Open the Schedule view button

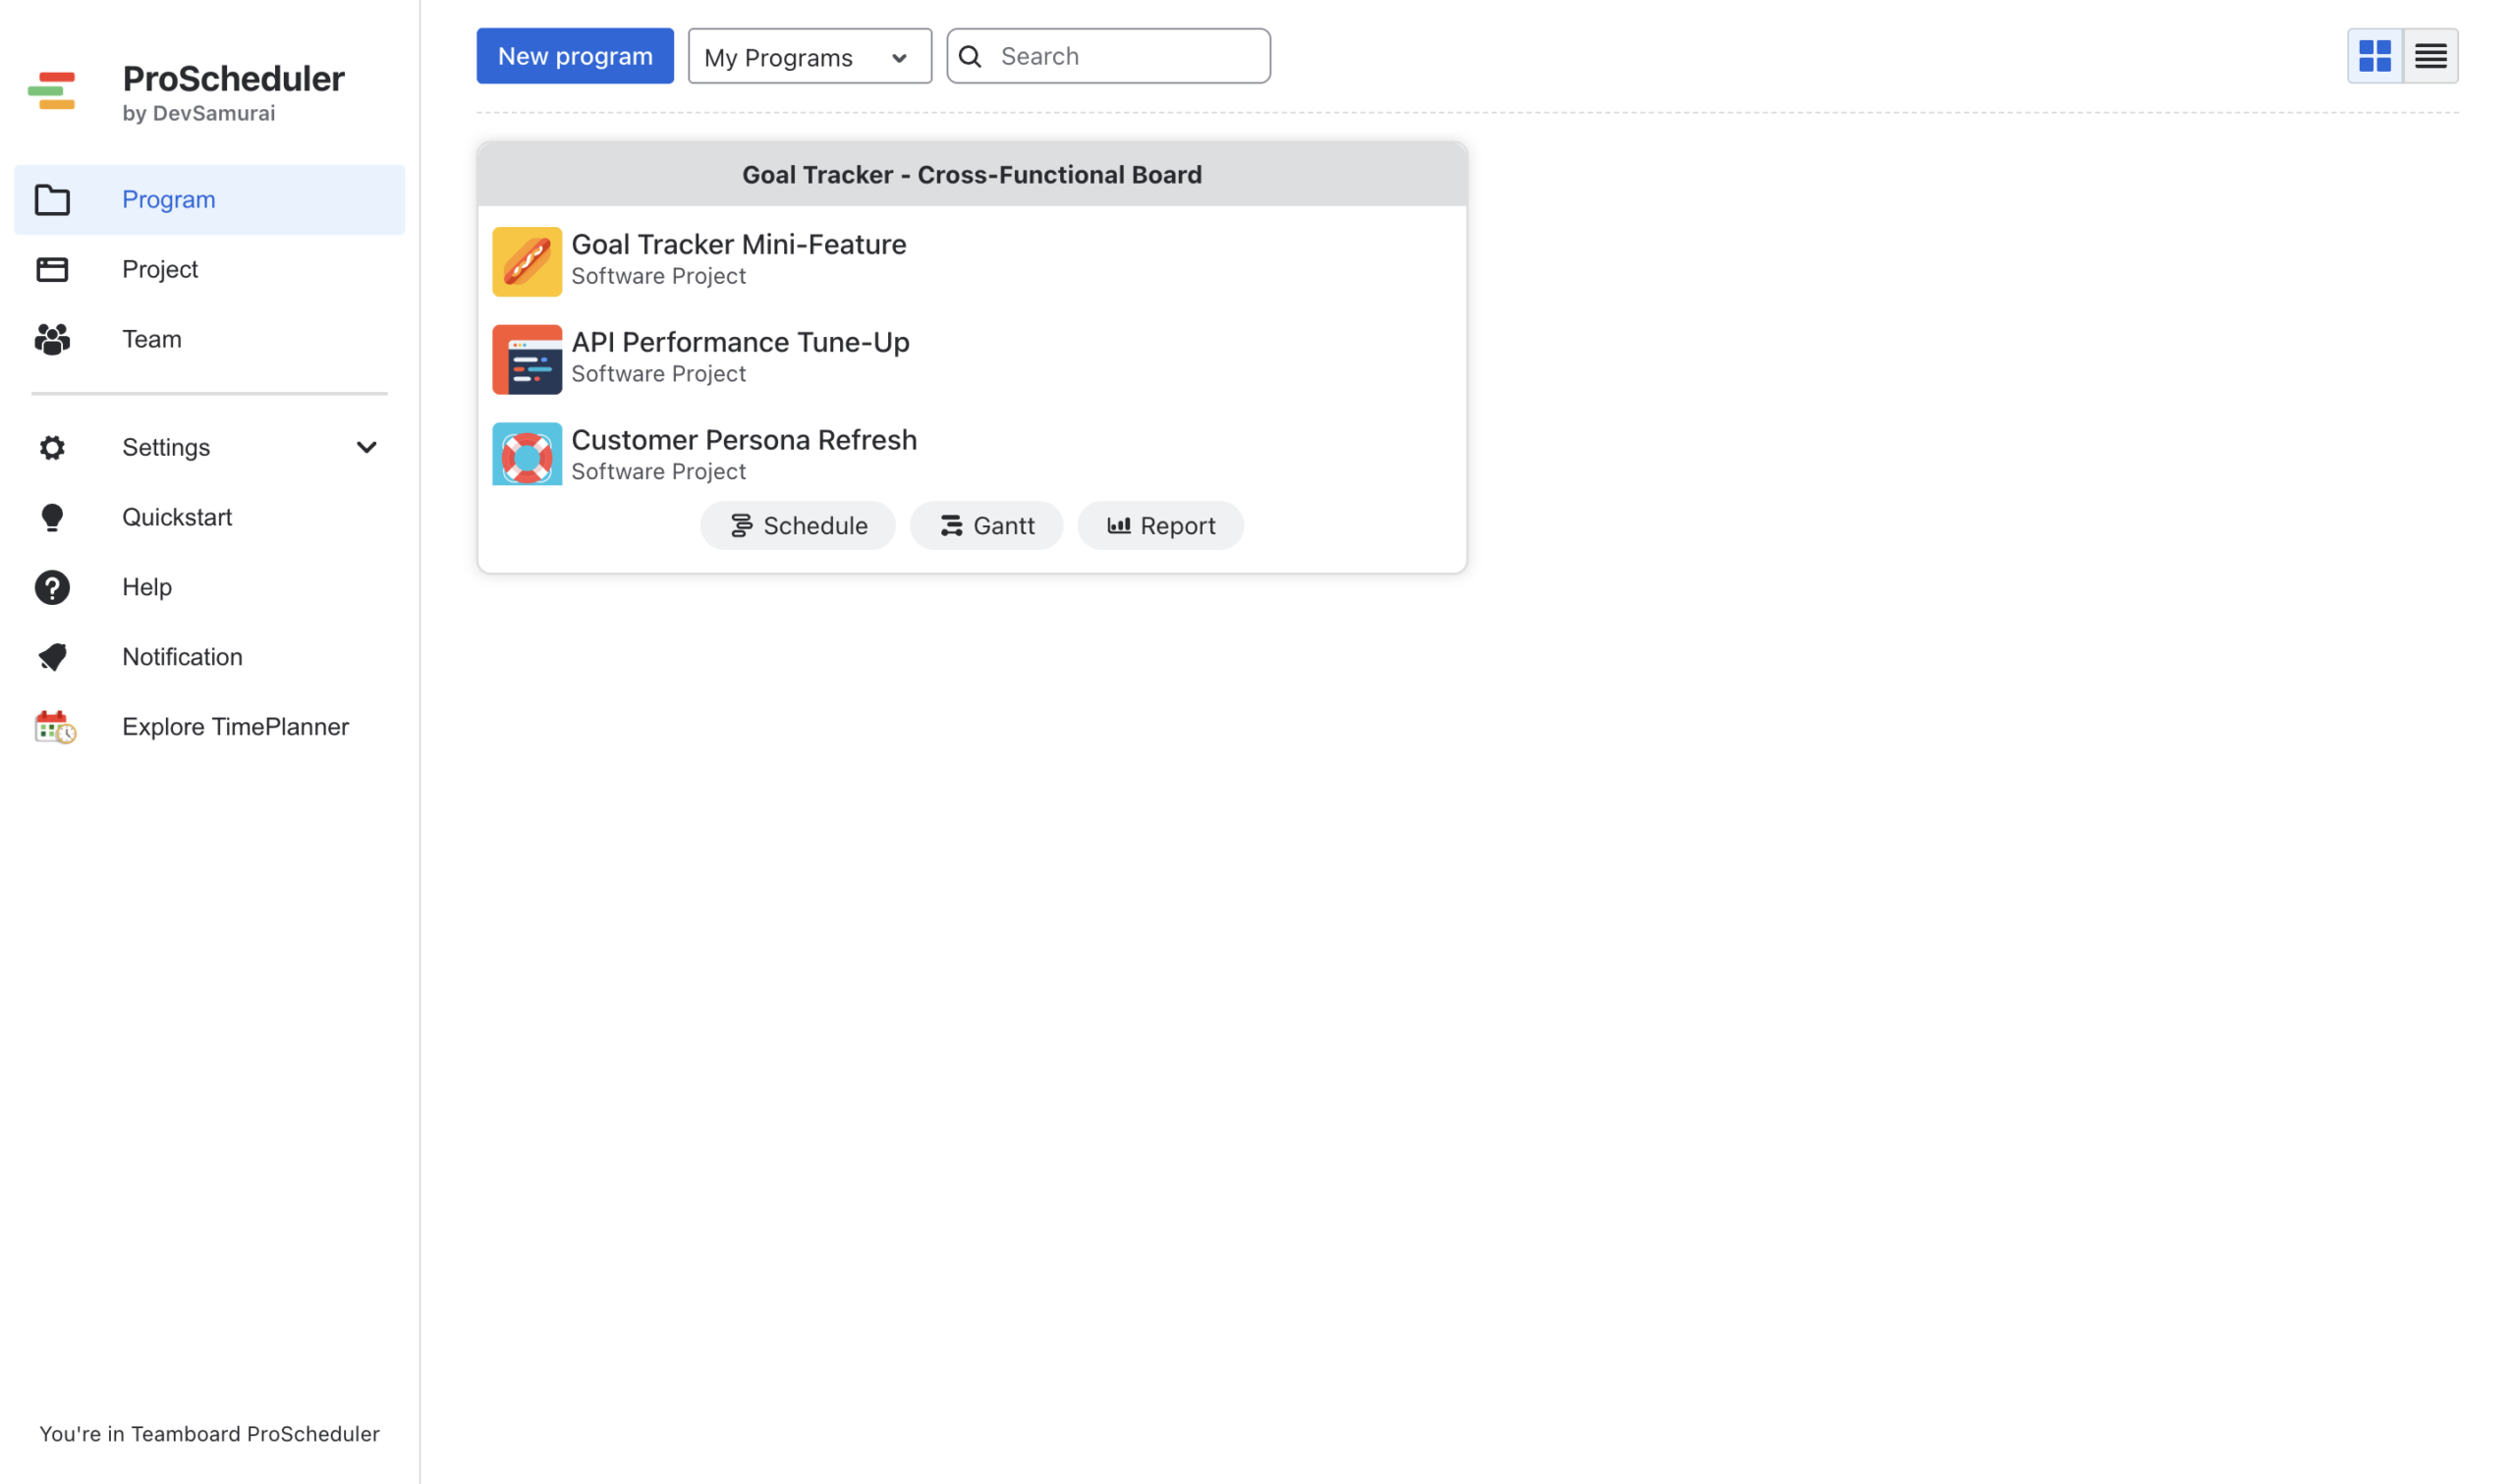[797, 526]
